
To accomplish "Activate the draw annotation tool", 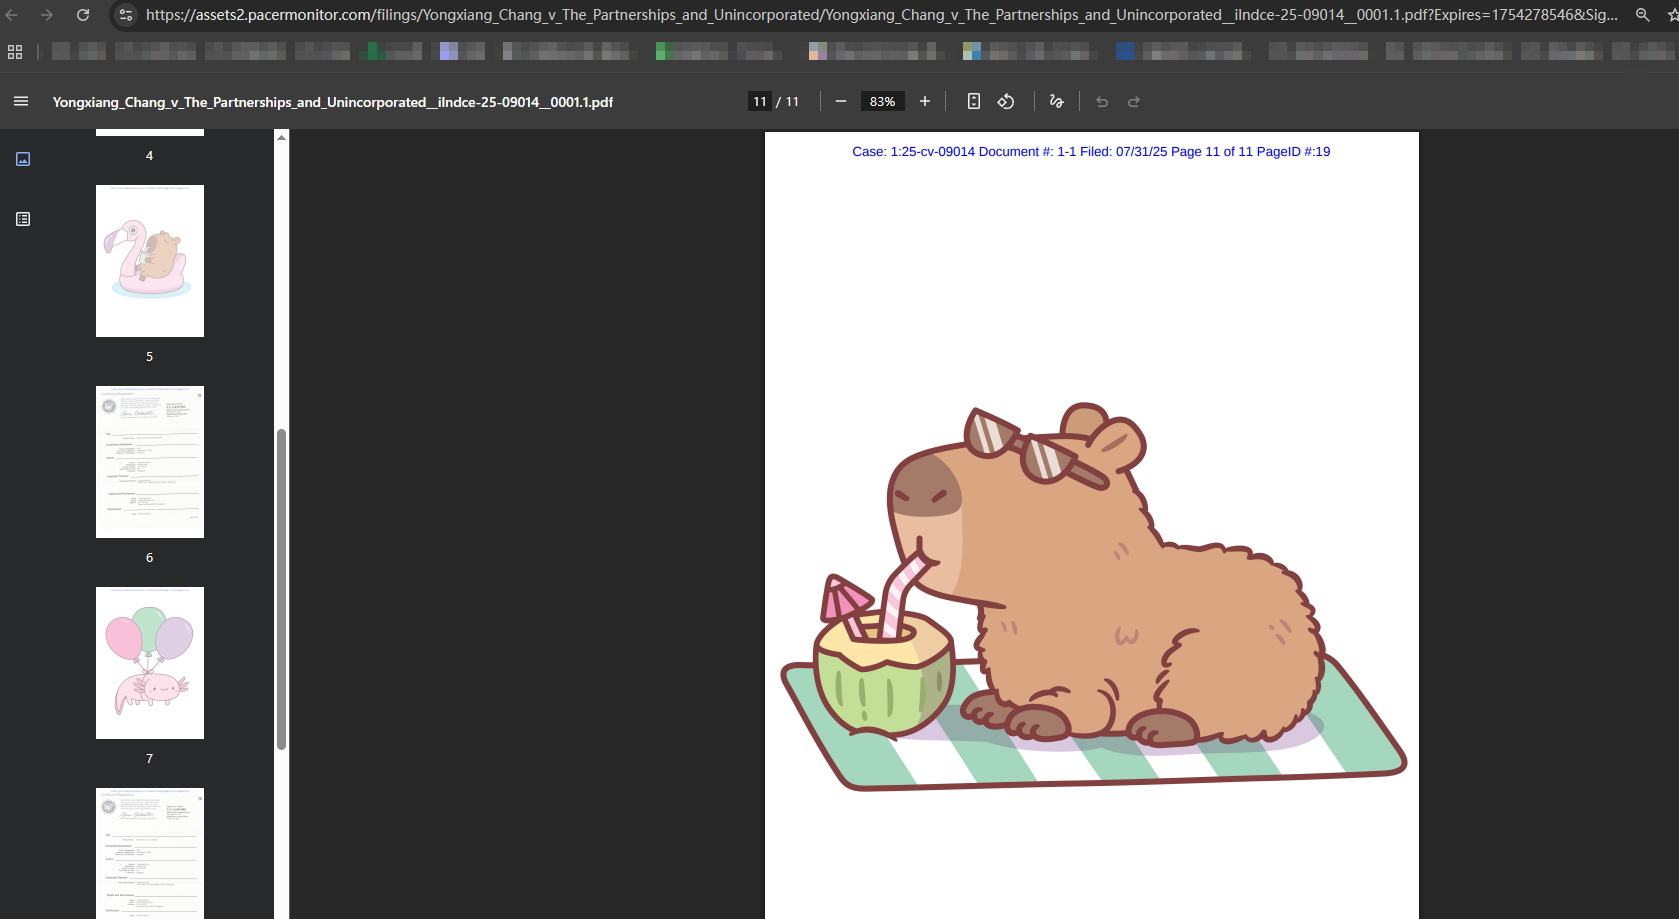I will (x=1056, y=101).
